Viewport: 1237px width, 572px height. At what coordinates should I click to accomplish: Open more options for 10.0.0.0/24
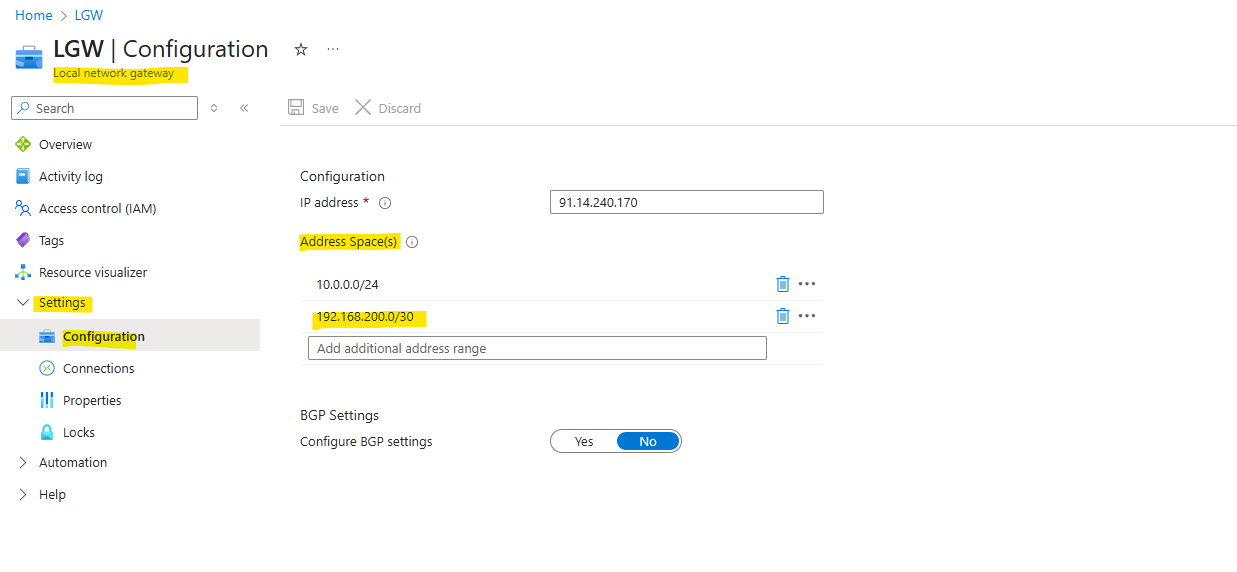[x=807, y=284]
